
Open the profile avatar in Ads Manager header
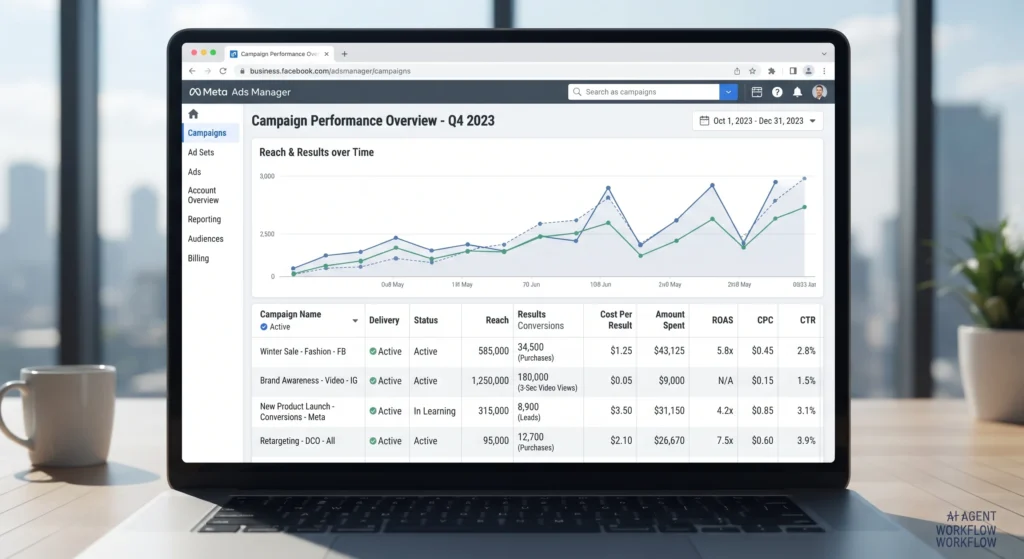coord(819,92)
